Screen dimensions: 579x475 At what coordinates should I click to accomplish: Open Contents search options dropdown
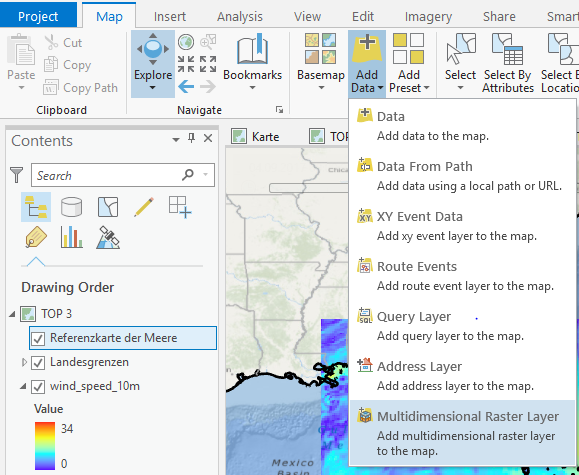tap(206, 174)
